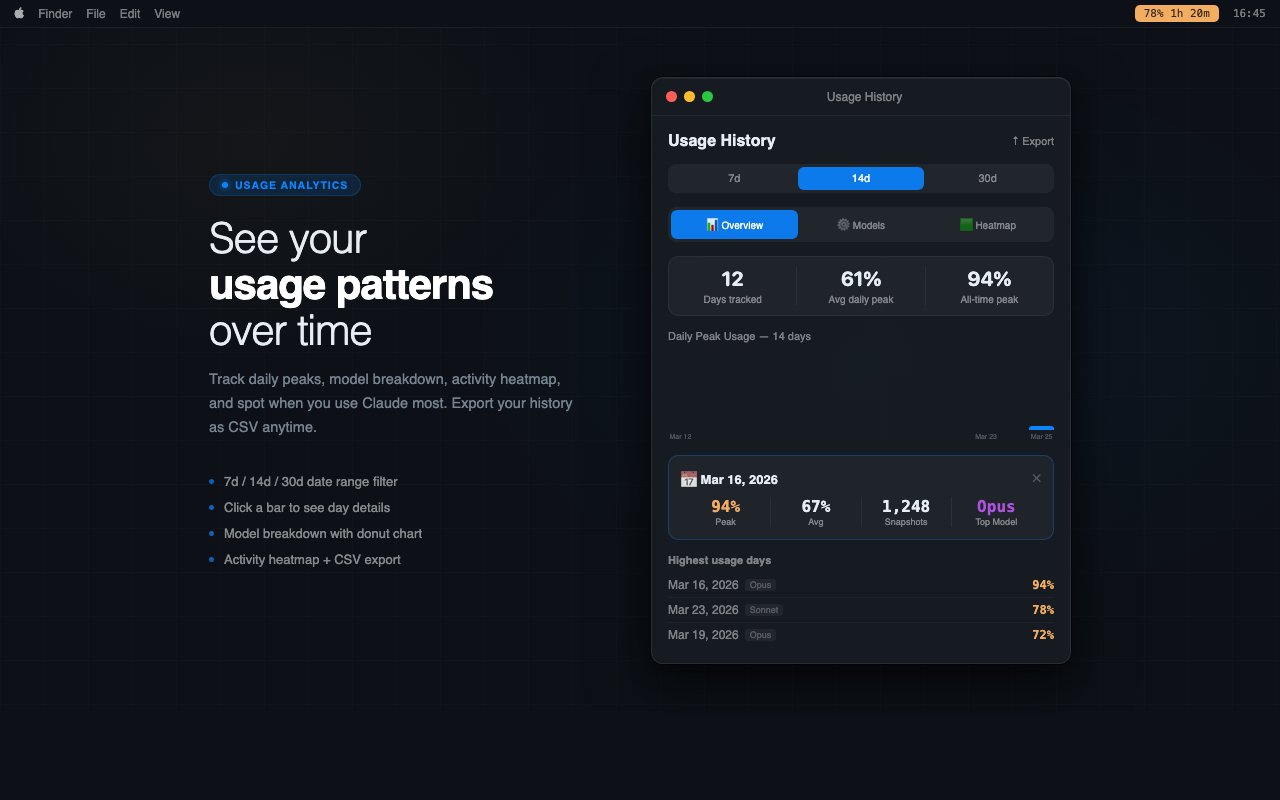Switch to the Models tab
The height and width of the screenshot is (800, 1280).
point(860,224)
